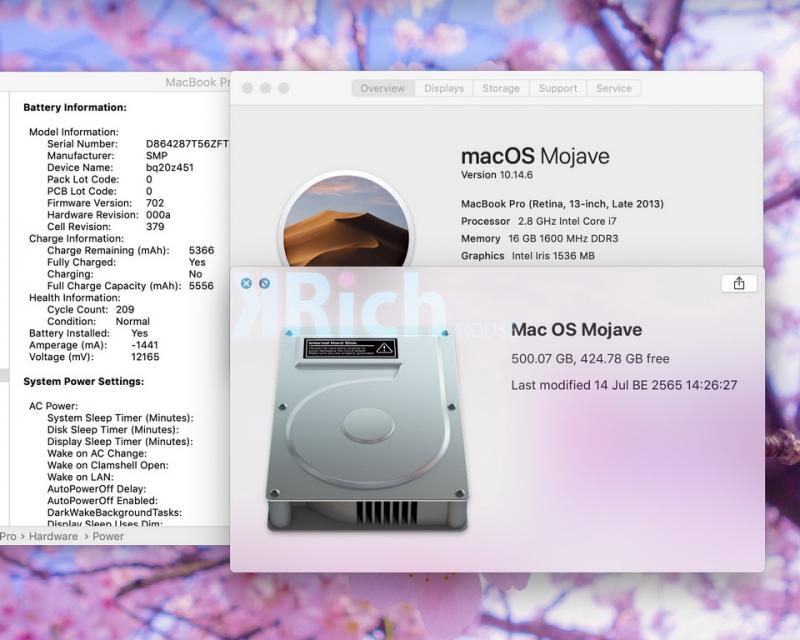The image size is (800, 640).
Task: Click "Disk Sleep Timer (Minutes):" row
Action: (x=113, y=430)
